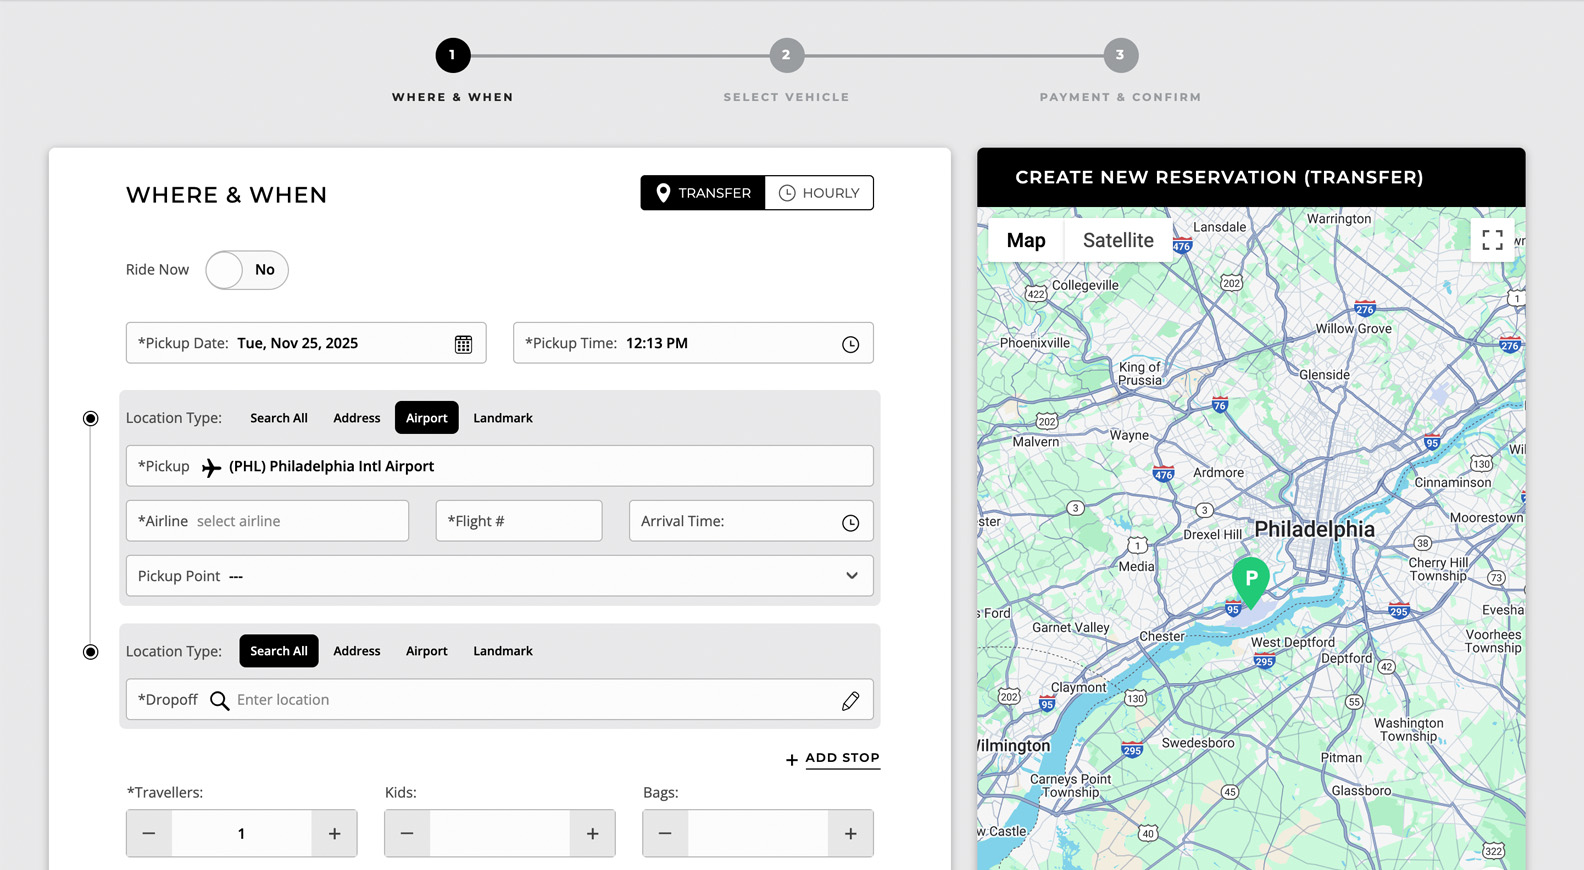Increase the Travellers count
Screen dimensions: 1584x870
(x=334, y=833)
